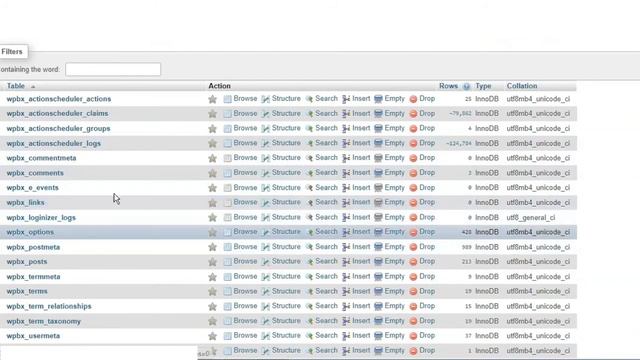View Structure of wpbx_options
This screenshot has width=640, height=360.
tap(286, 231)
